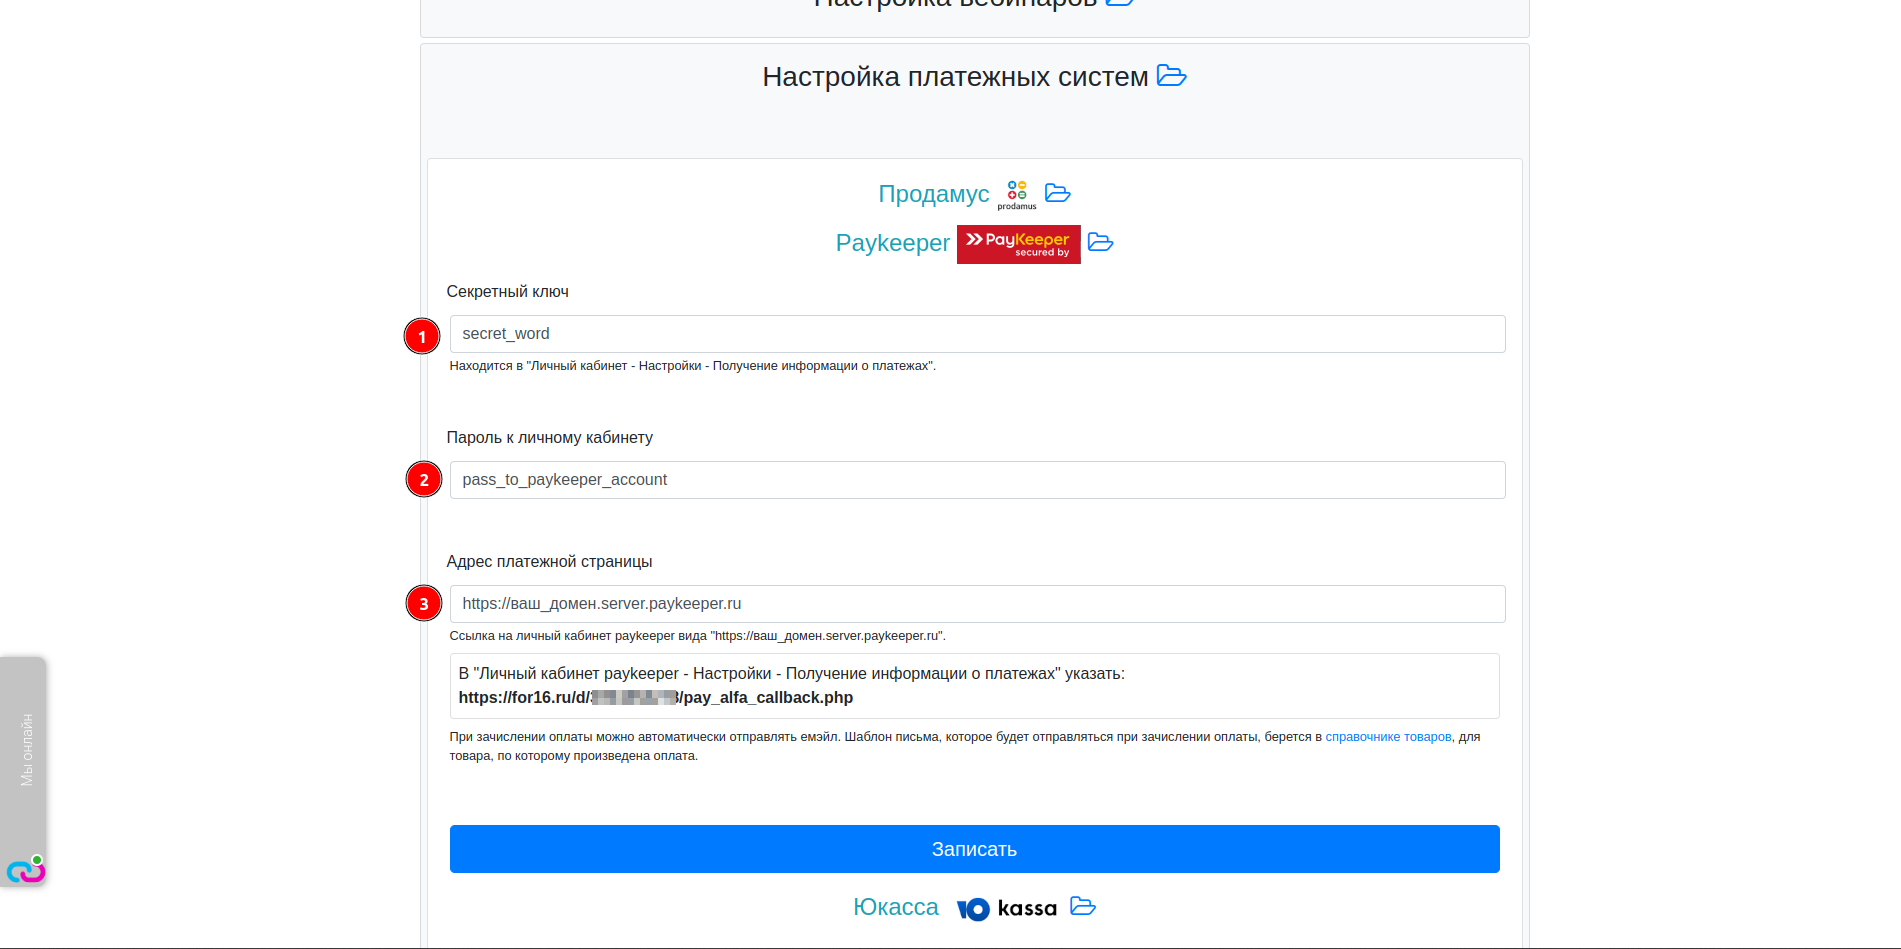Open the Продамус settings link
1901x949 pixels.
pos(933,194)
